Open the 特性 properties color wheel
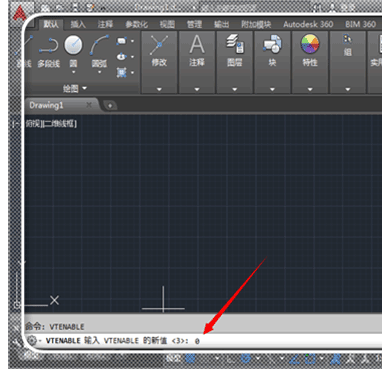This screenshot has height=375, width=382. [310, 44]
